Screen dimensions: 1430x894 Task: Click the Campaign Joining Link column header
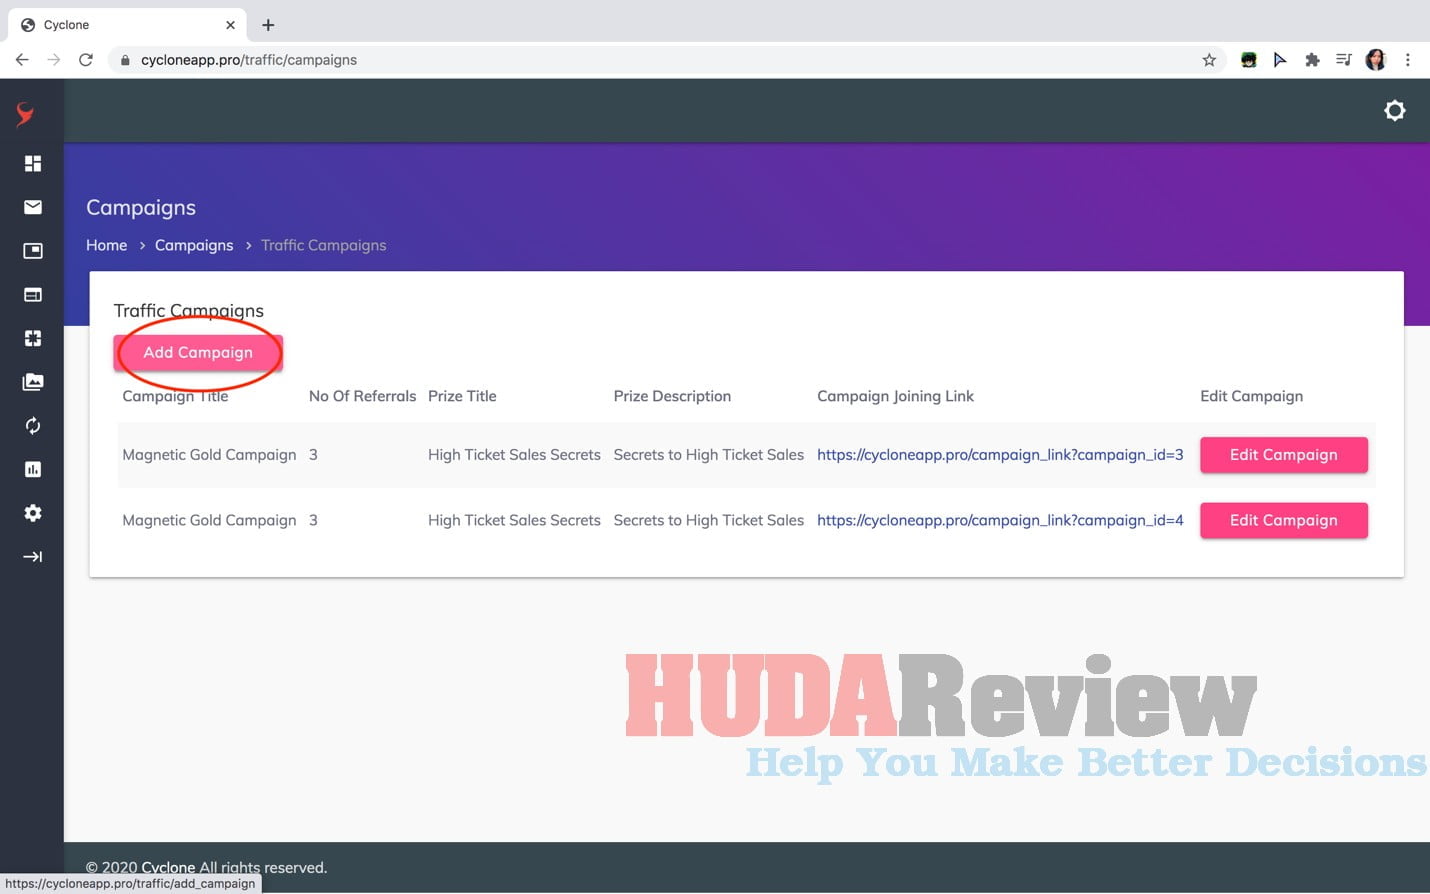tap(895, 397)
